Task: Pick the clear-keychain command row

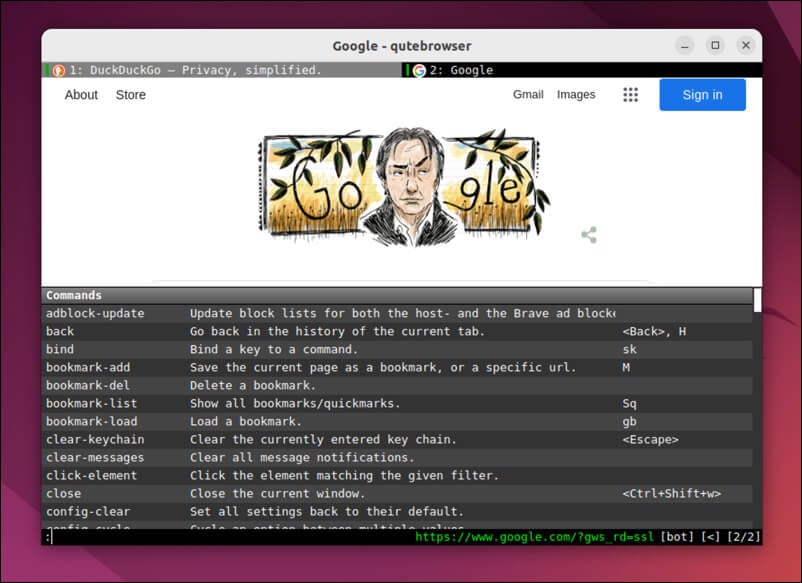Action: (x=95, y=440)
